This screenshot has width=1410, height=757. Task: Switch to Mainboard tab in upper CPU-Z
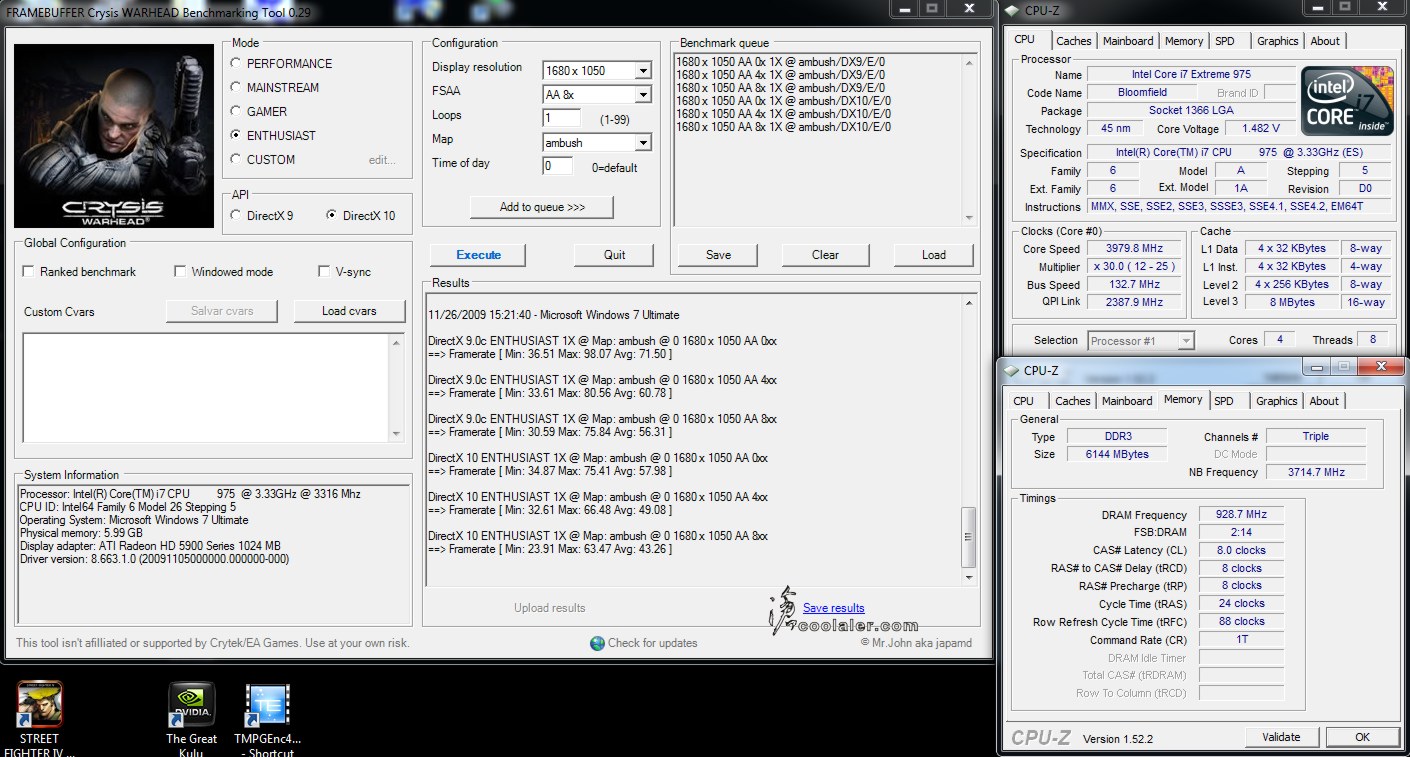(1129, 41)
